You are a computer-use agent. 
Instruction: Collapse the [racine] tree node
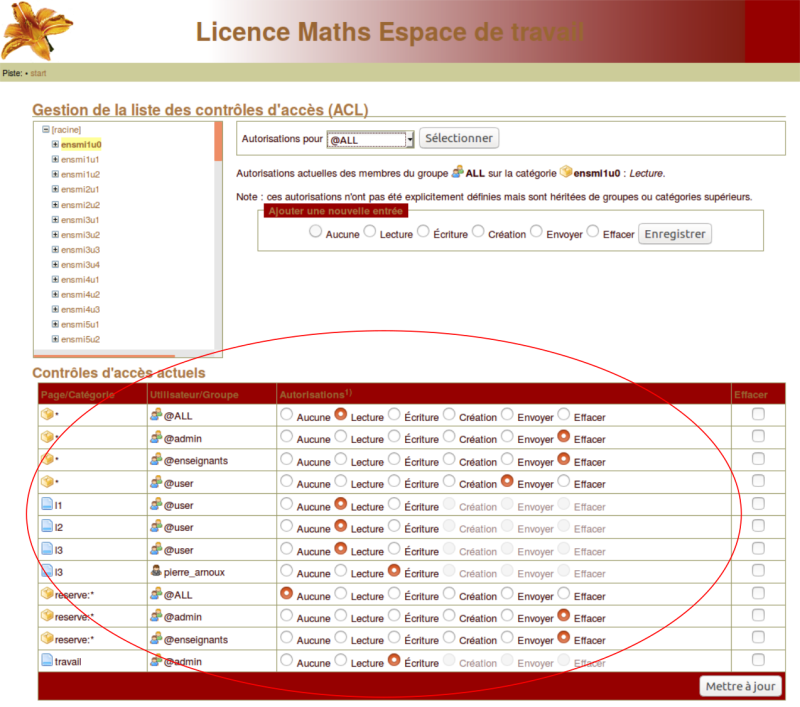[x=46, y=129]
